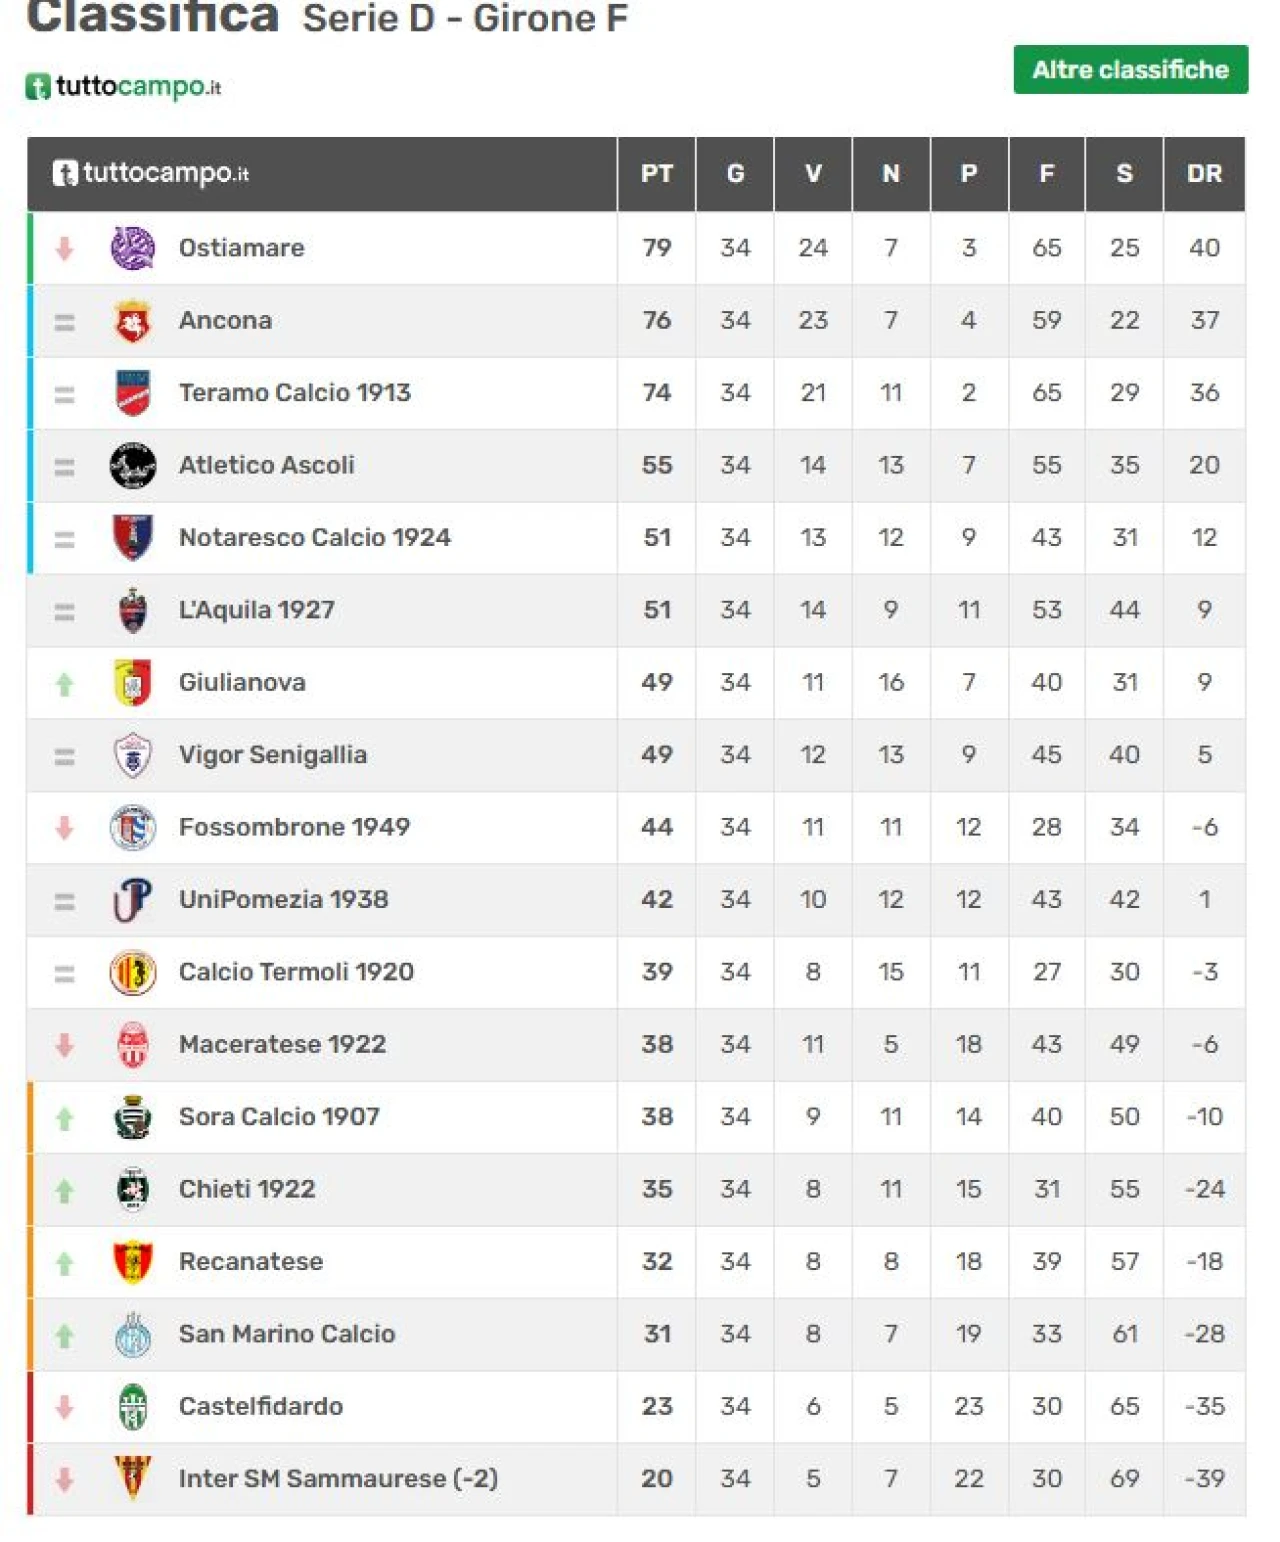The image size is (1280, 1542).
Task: Open the L'Aquila 1927 team link
Action: (257, 610)
